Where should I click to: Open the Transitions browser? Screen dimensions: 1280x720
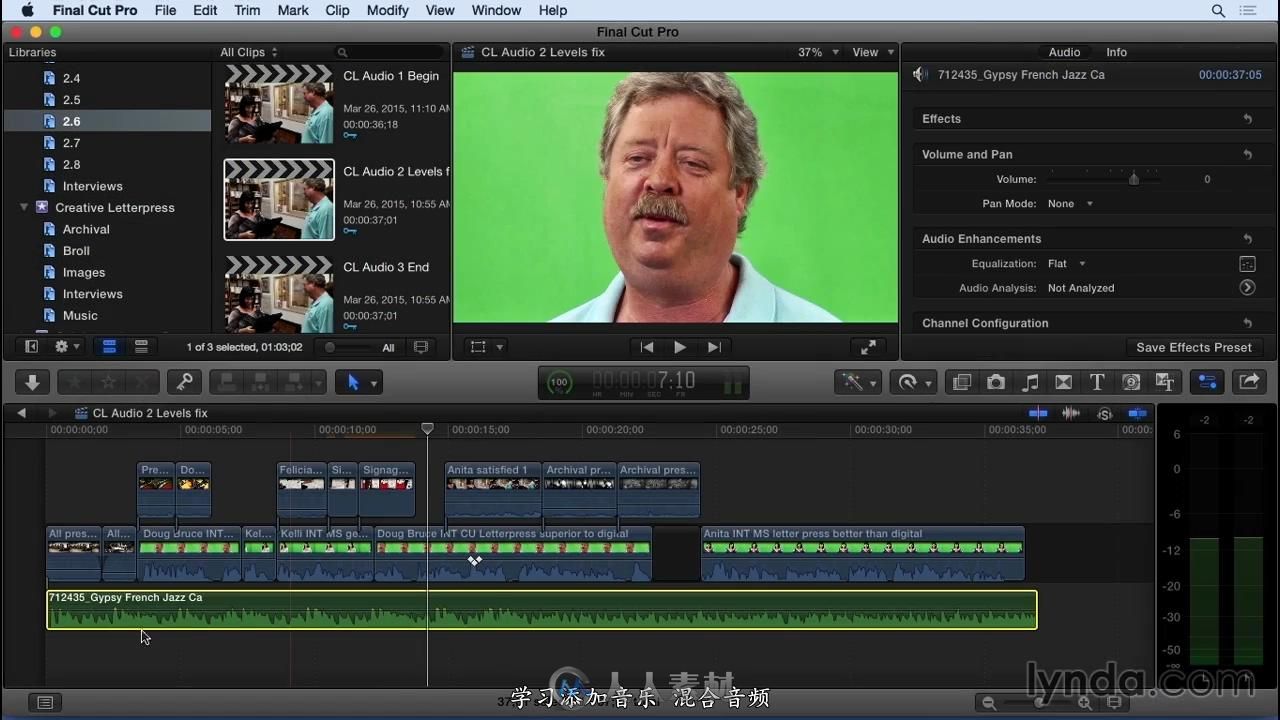pyautogui.click(x=1064, y=382)
